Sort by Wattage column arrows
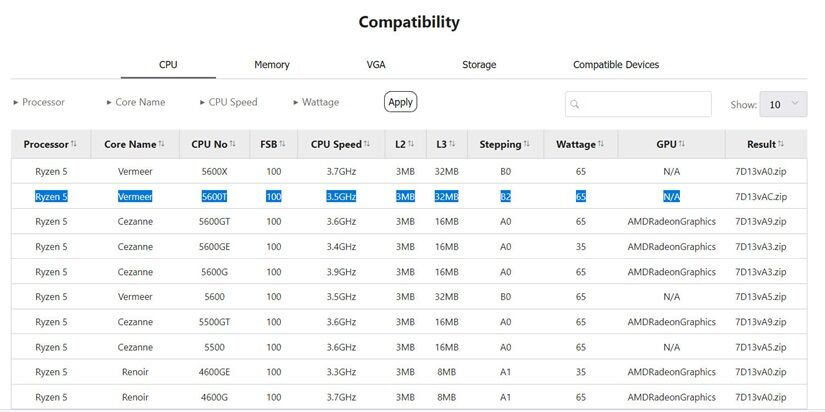 tap(601, 144)
